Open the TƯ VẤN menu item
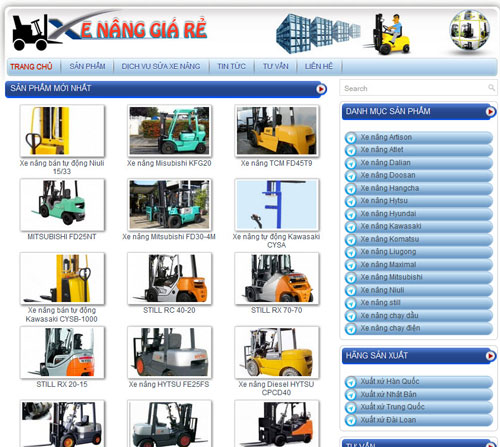The width and height of the screenshot is (500, 447). tap(275, 66)
